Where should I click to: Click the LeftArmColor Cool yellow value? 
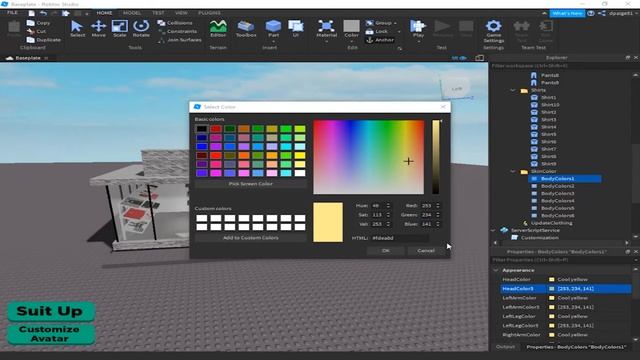click(x=573, y=298)
